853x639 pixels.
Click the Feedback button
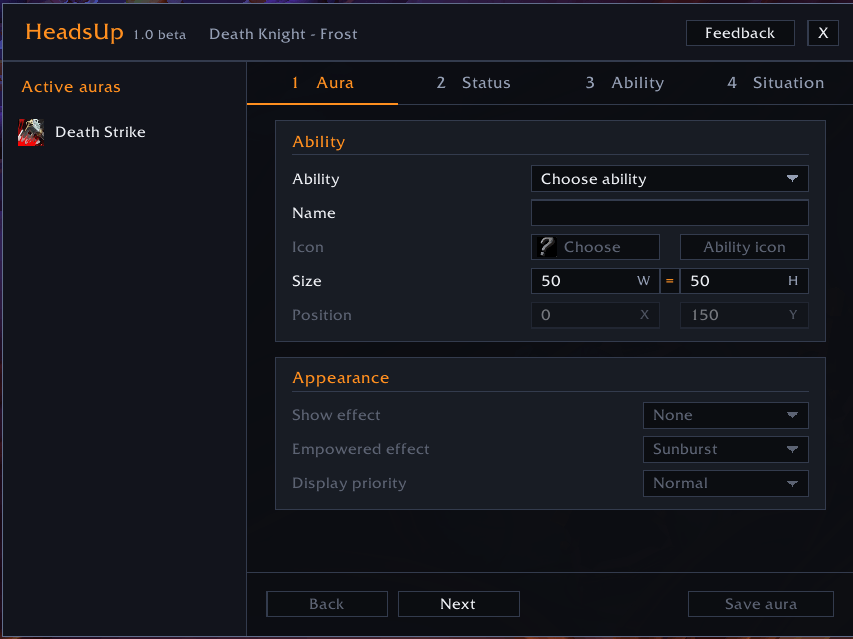click(740, 33)
